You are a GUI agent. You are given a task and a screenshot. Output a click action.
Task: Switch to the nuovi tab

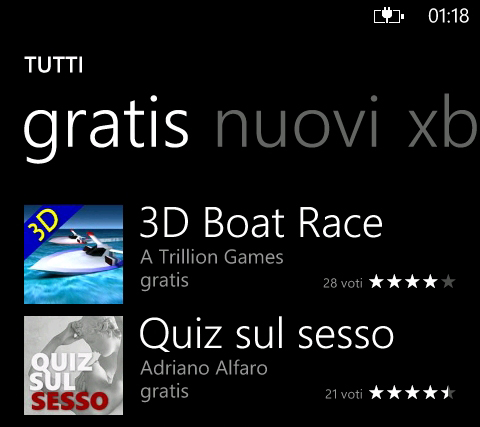point(298,122)
